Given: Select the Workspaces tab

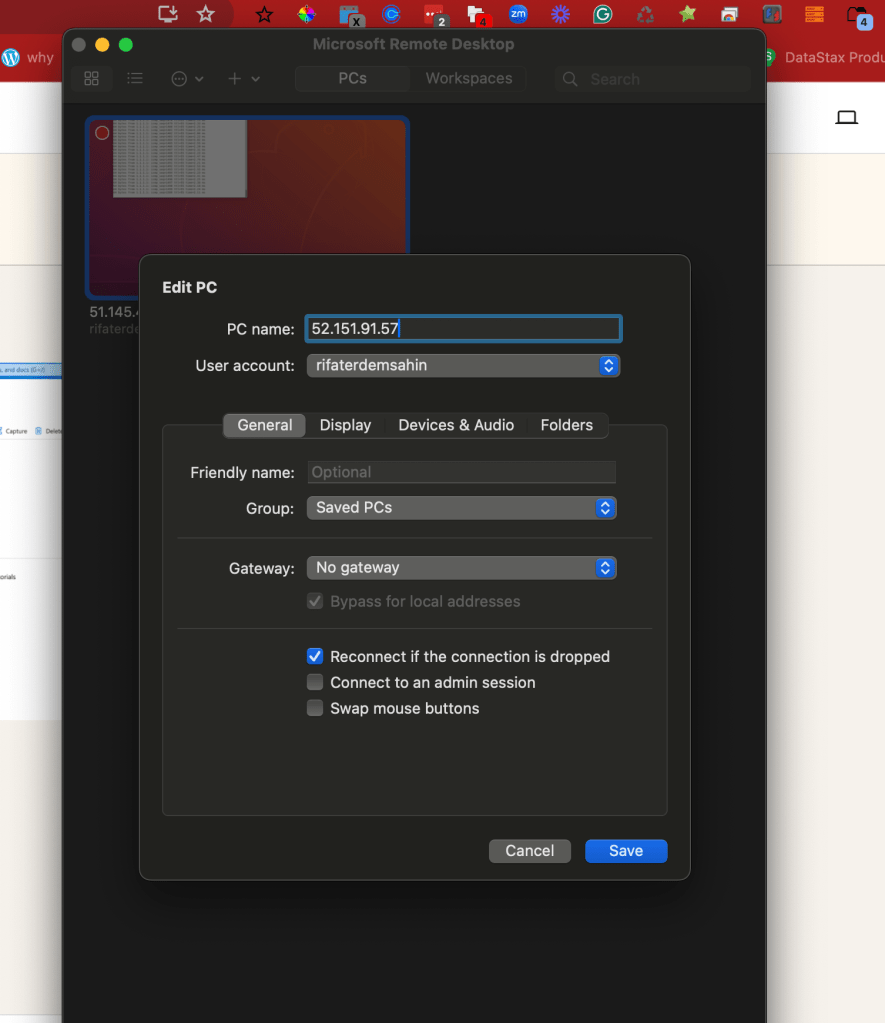Looking at the screenshot, I should click(469, 78).
